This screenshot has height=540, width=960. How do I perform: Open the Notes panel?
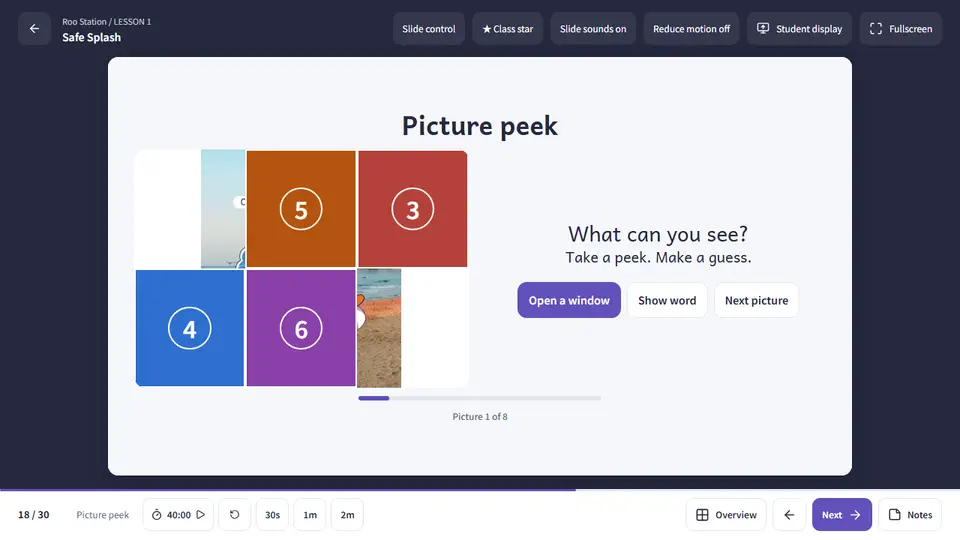(910, 515)
